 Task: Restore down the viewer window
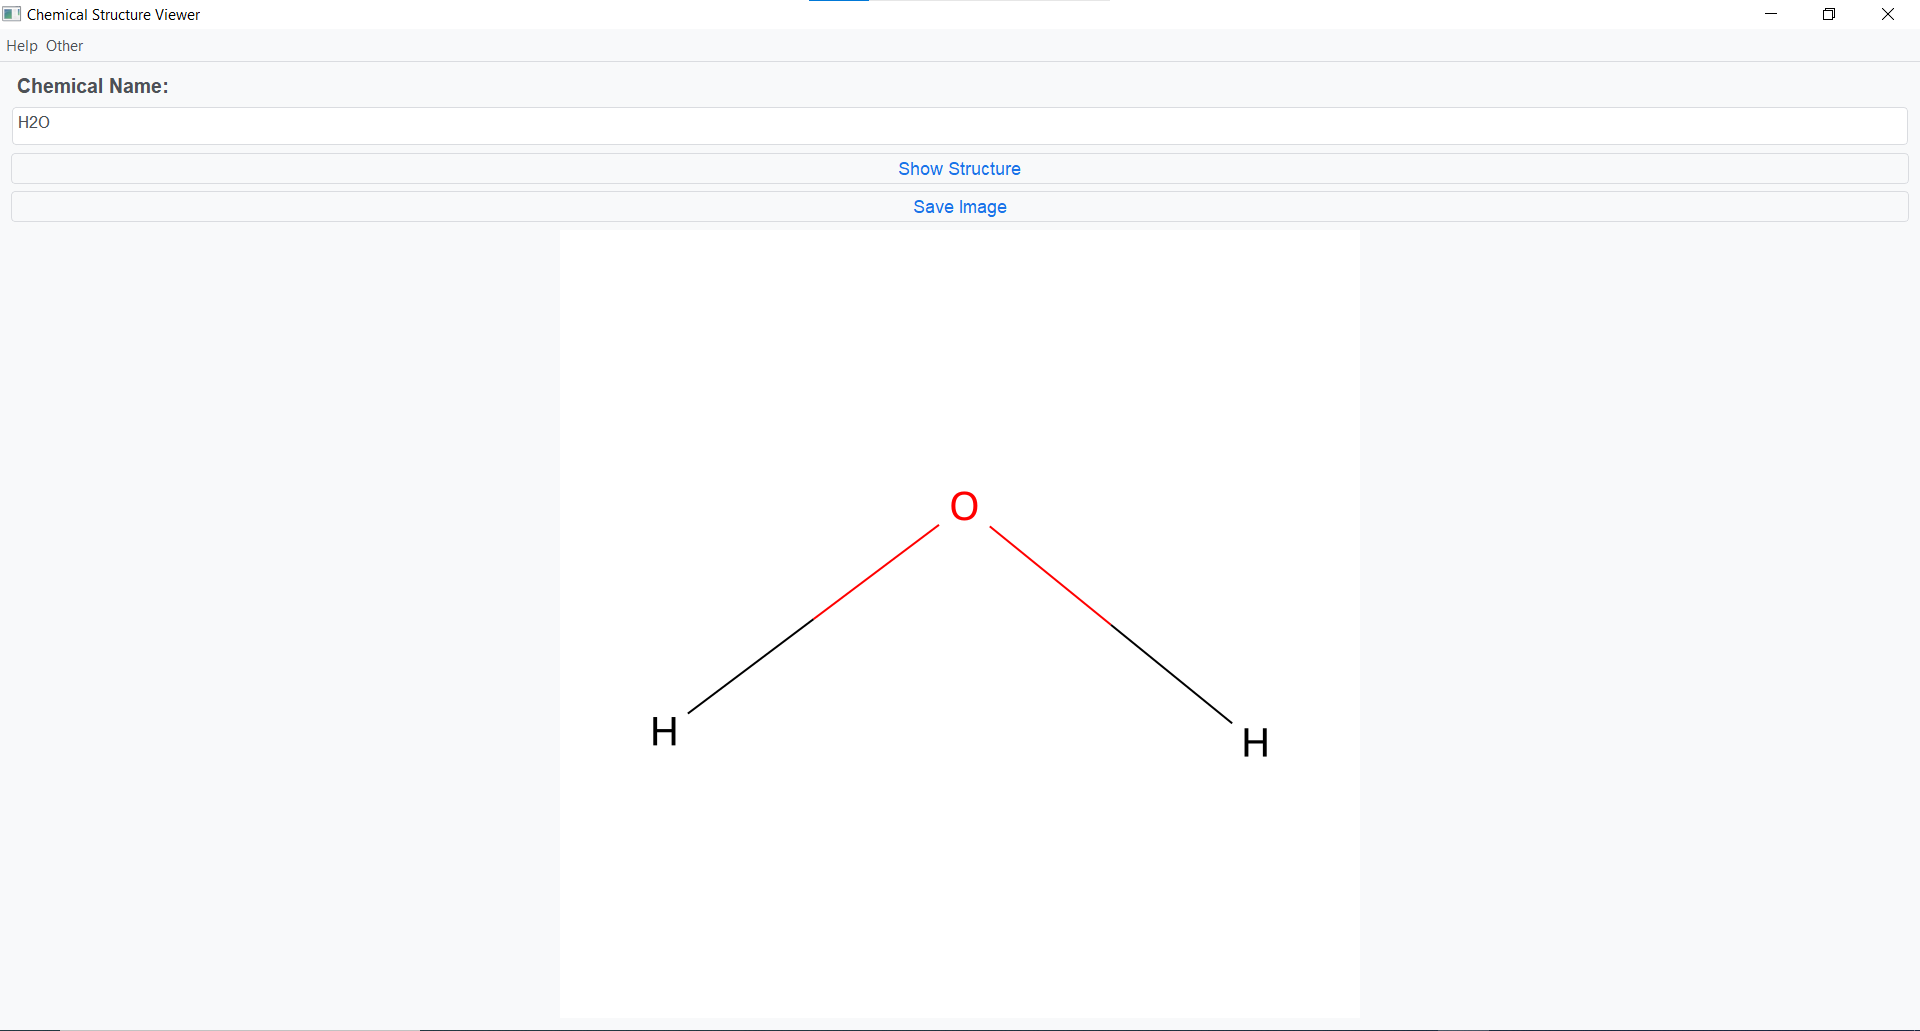coord(1829,14)
